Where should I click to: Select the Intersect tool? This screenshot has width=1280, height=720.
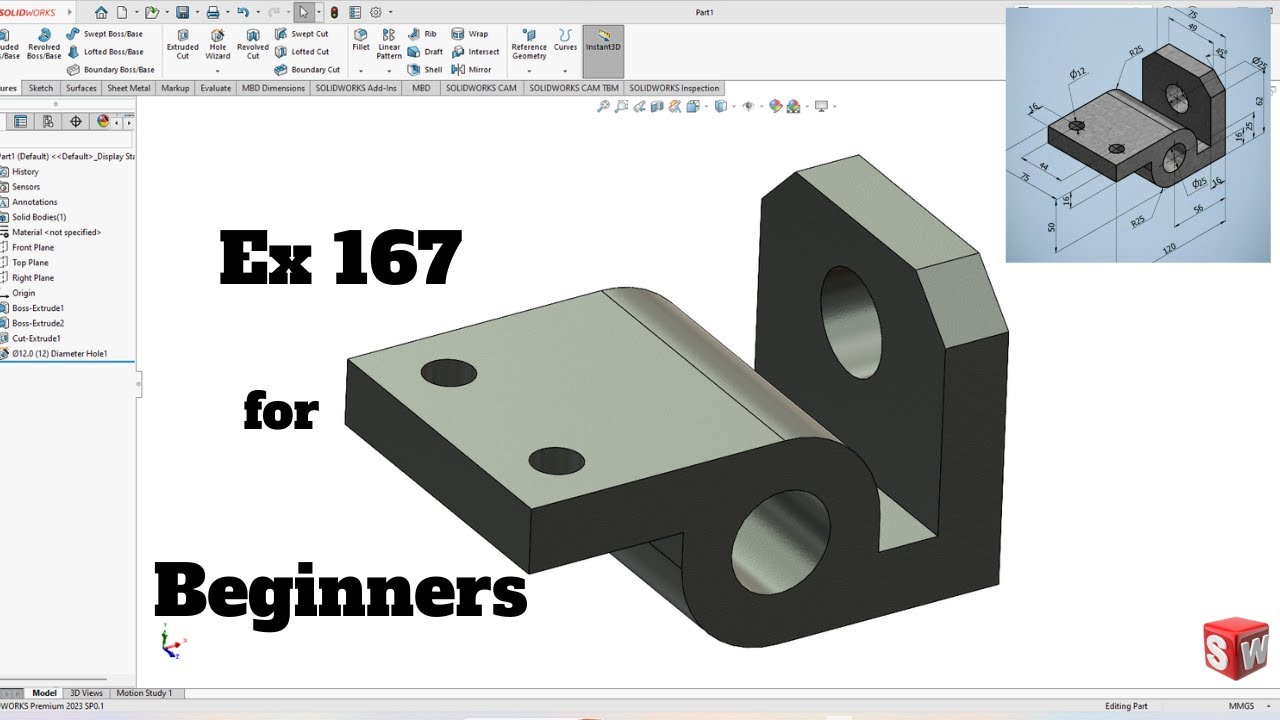click(x=476, y=52)
